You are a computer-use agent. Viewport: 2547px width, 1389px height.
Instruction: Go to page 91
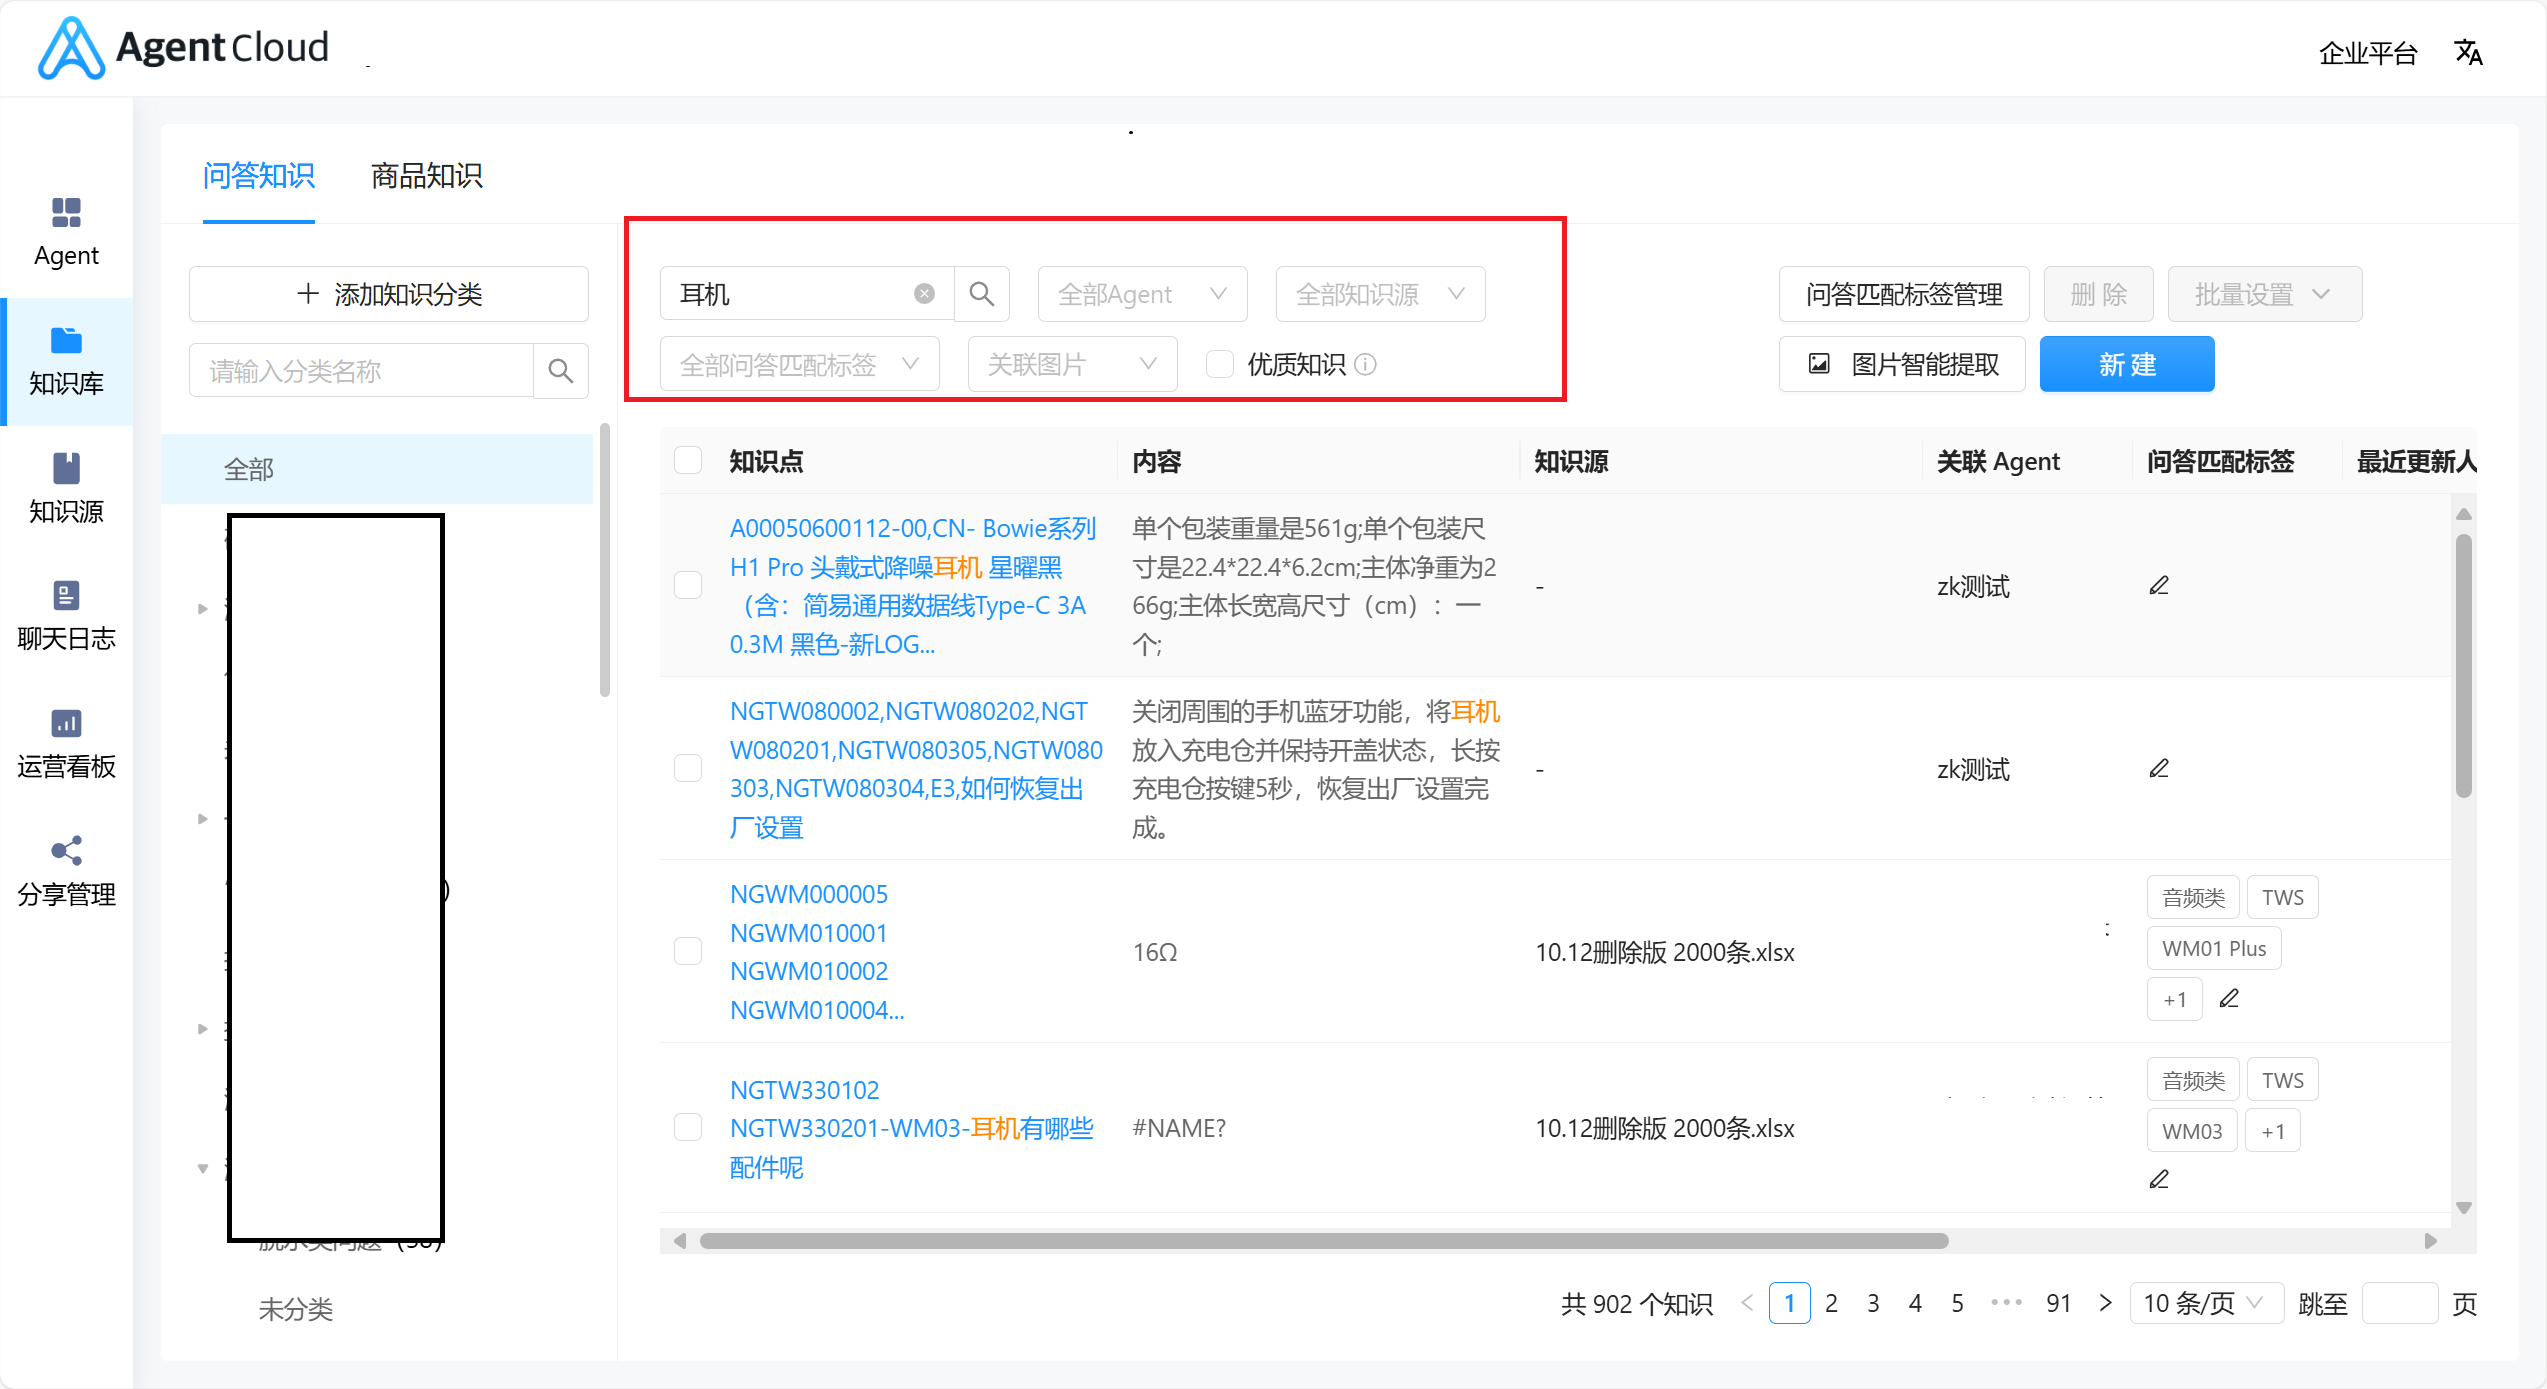pos(2059,1303)
